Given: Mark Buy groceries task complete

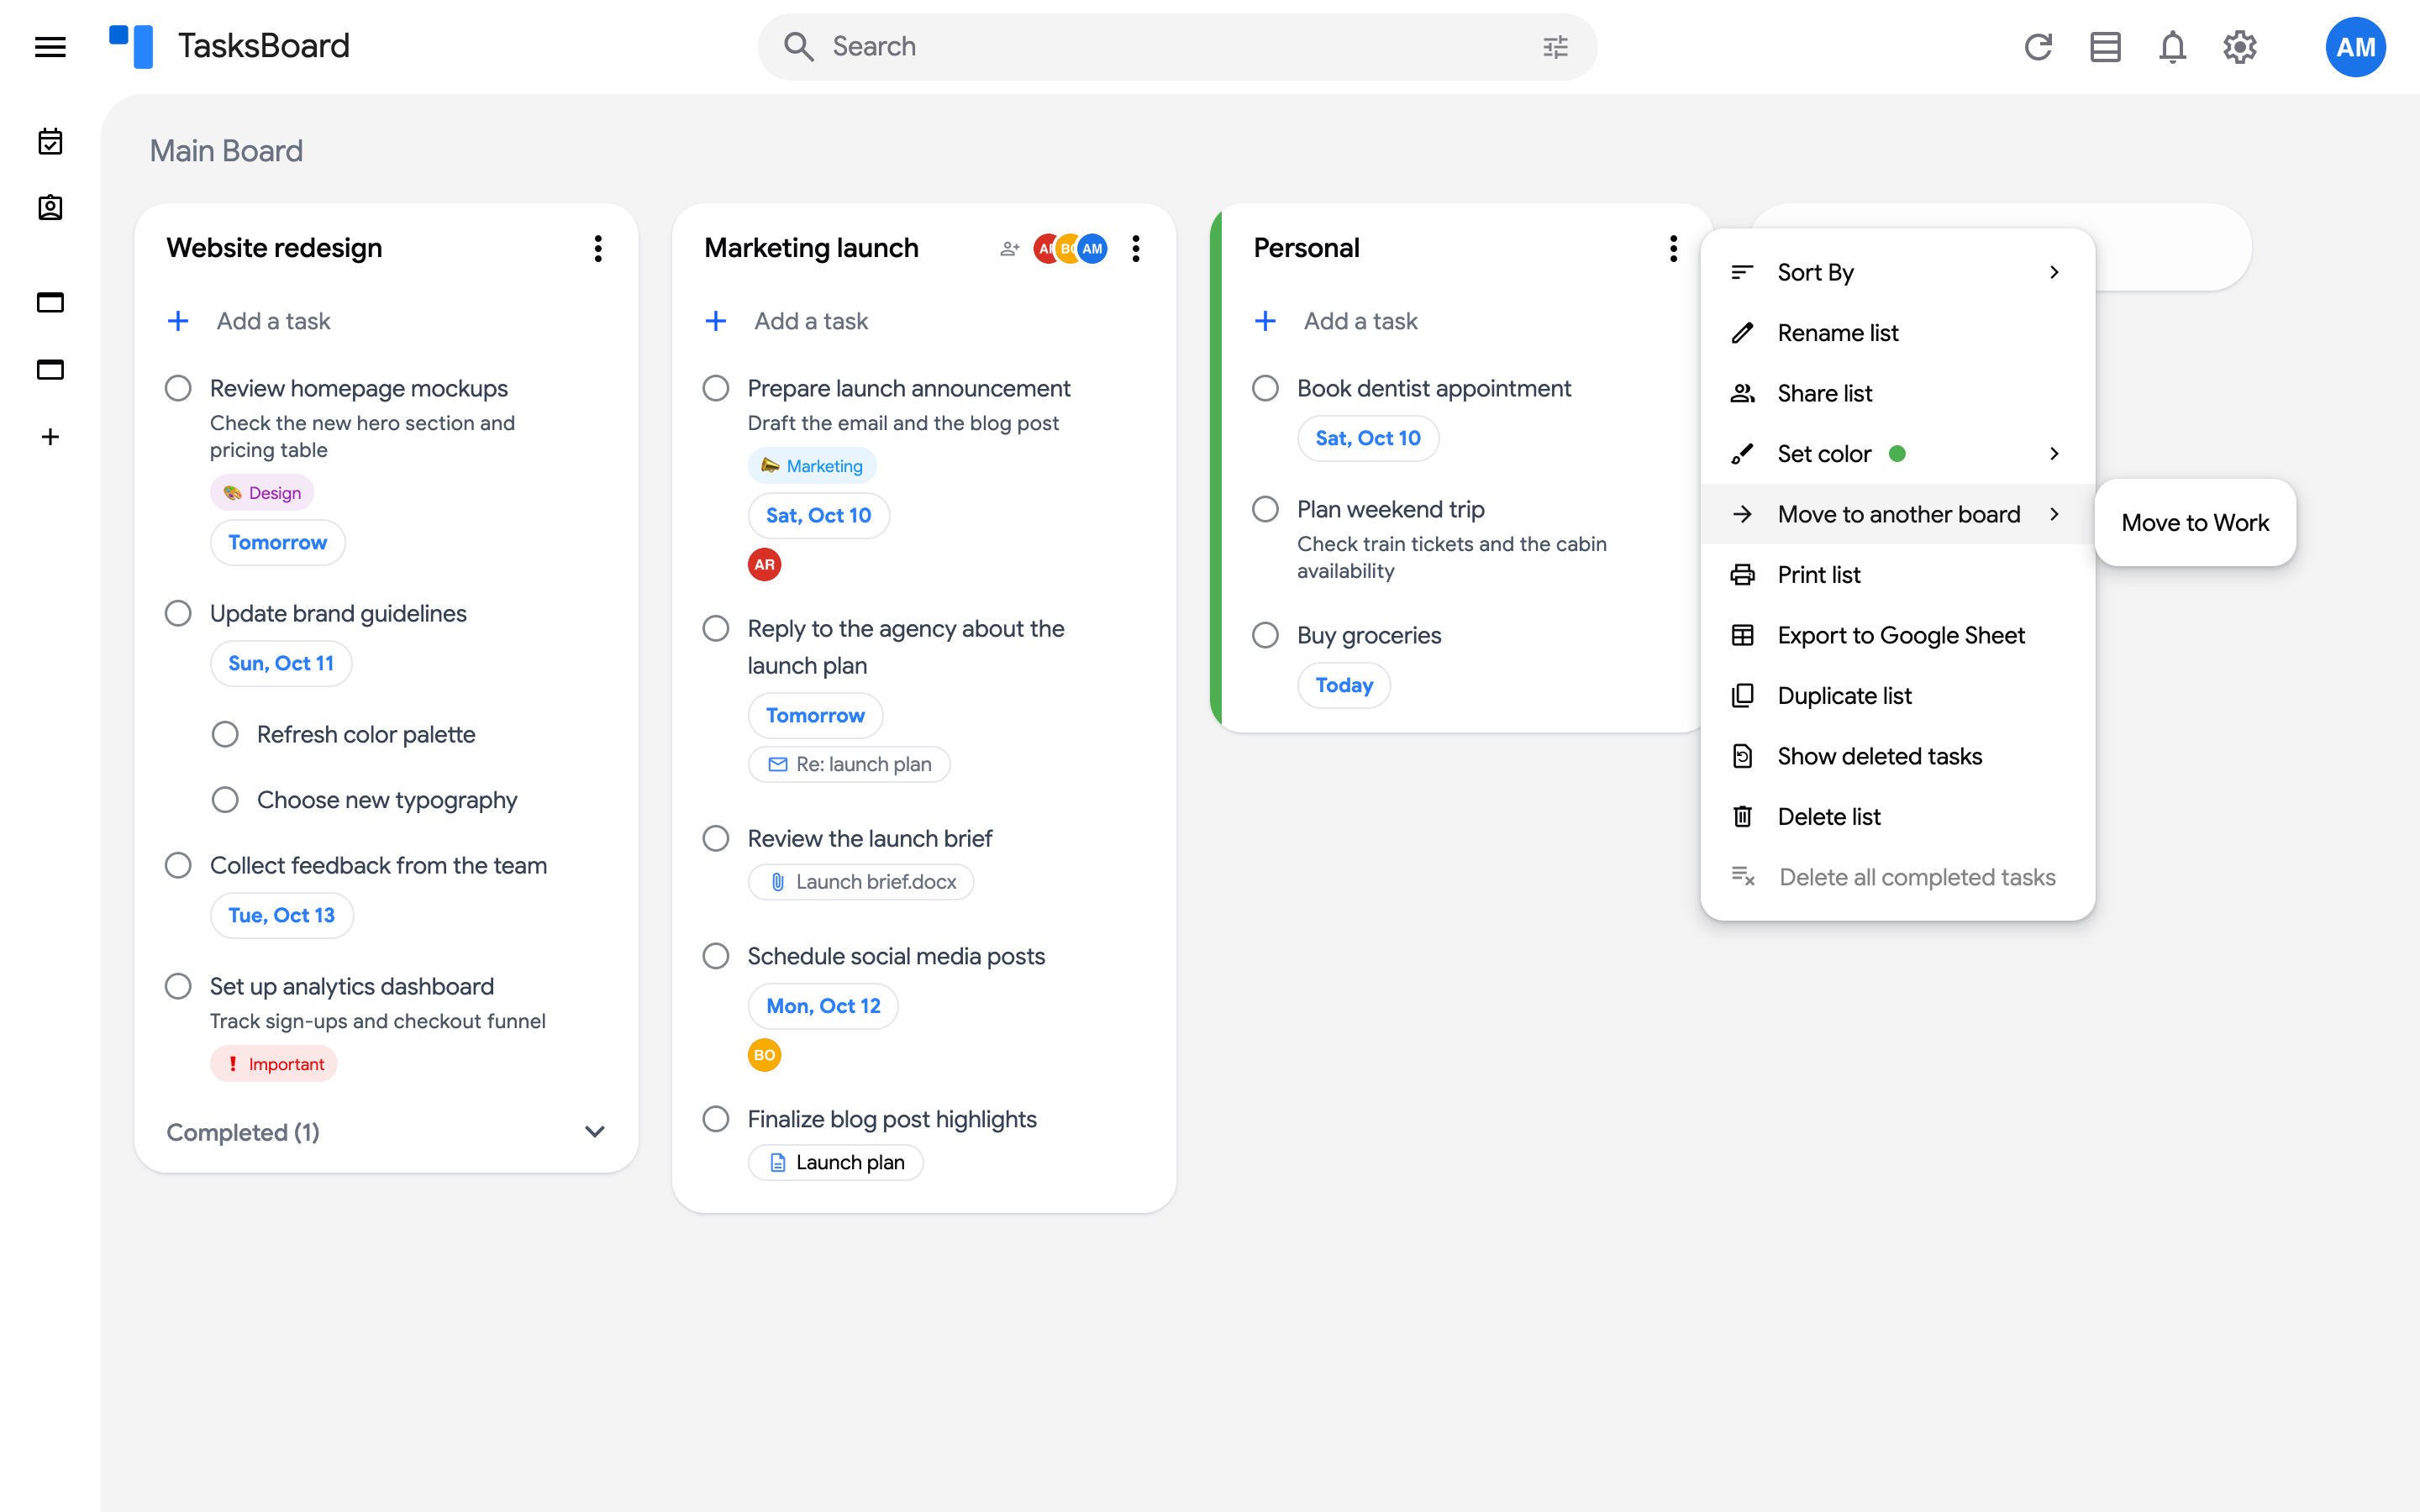Looking at the screenshot, I should click(1265, 635).
